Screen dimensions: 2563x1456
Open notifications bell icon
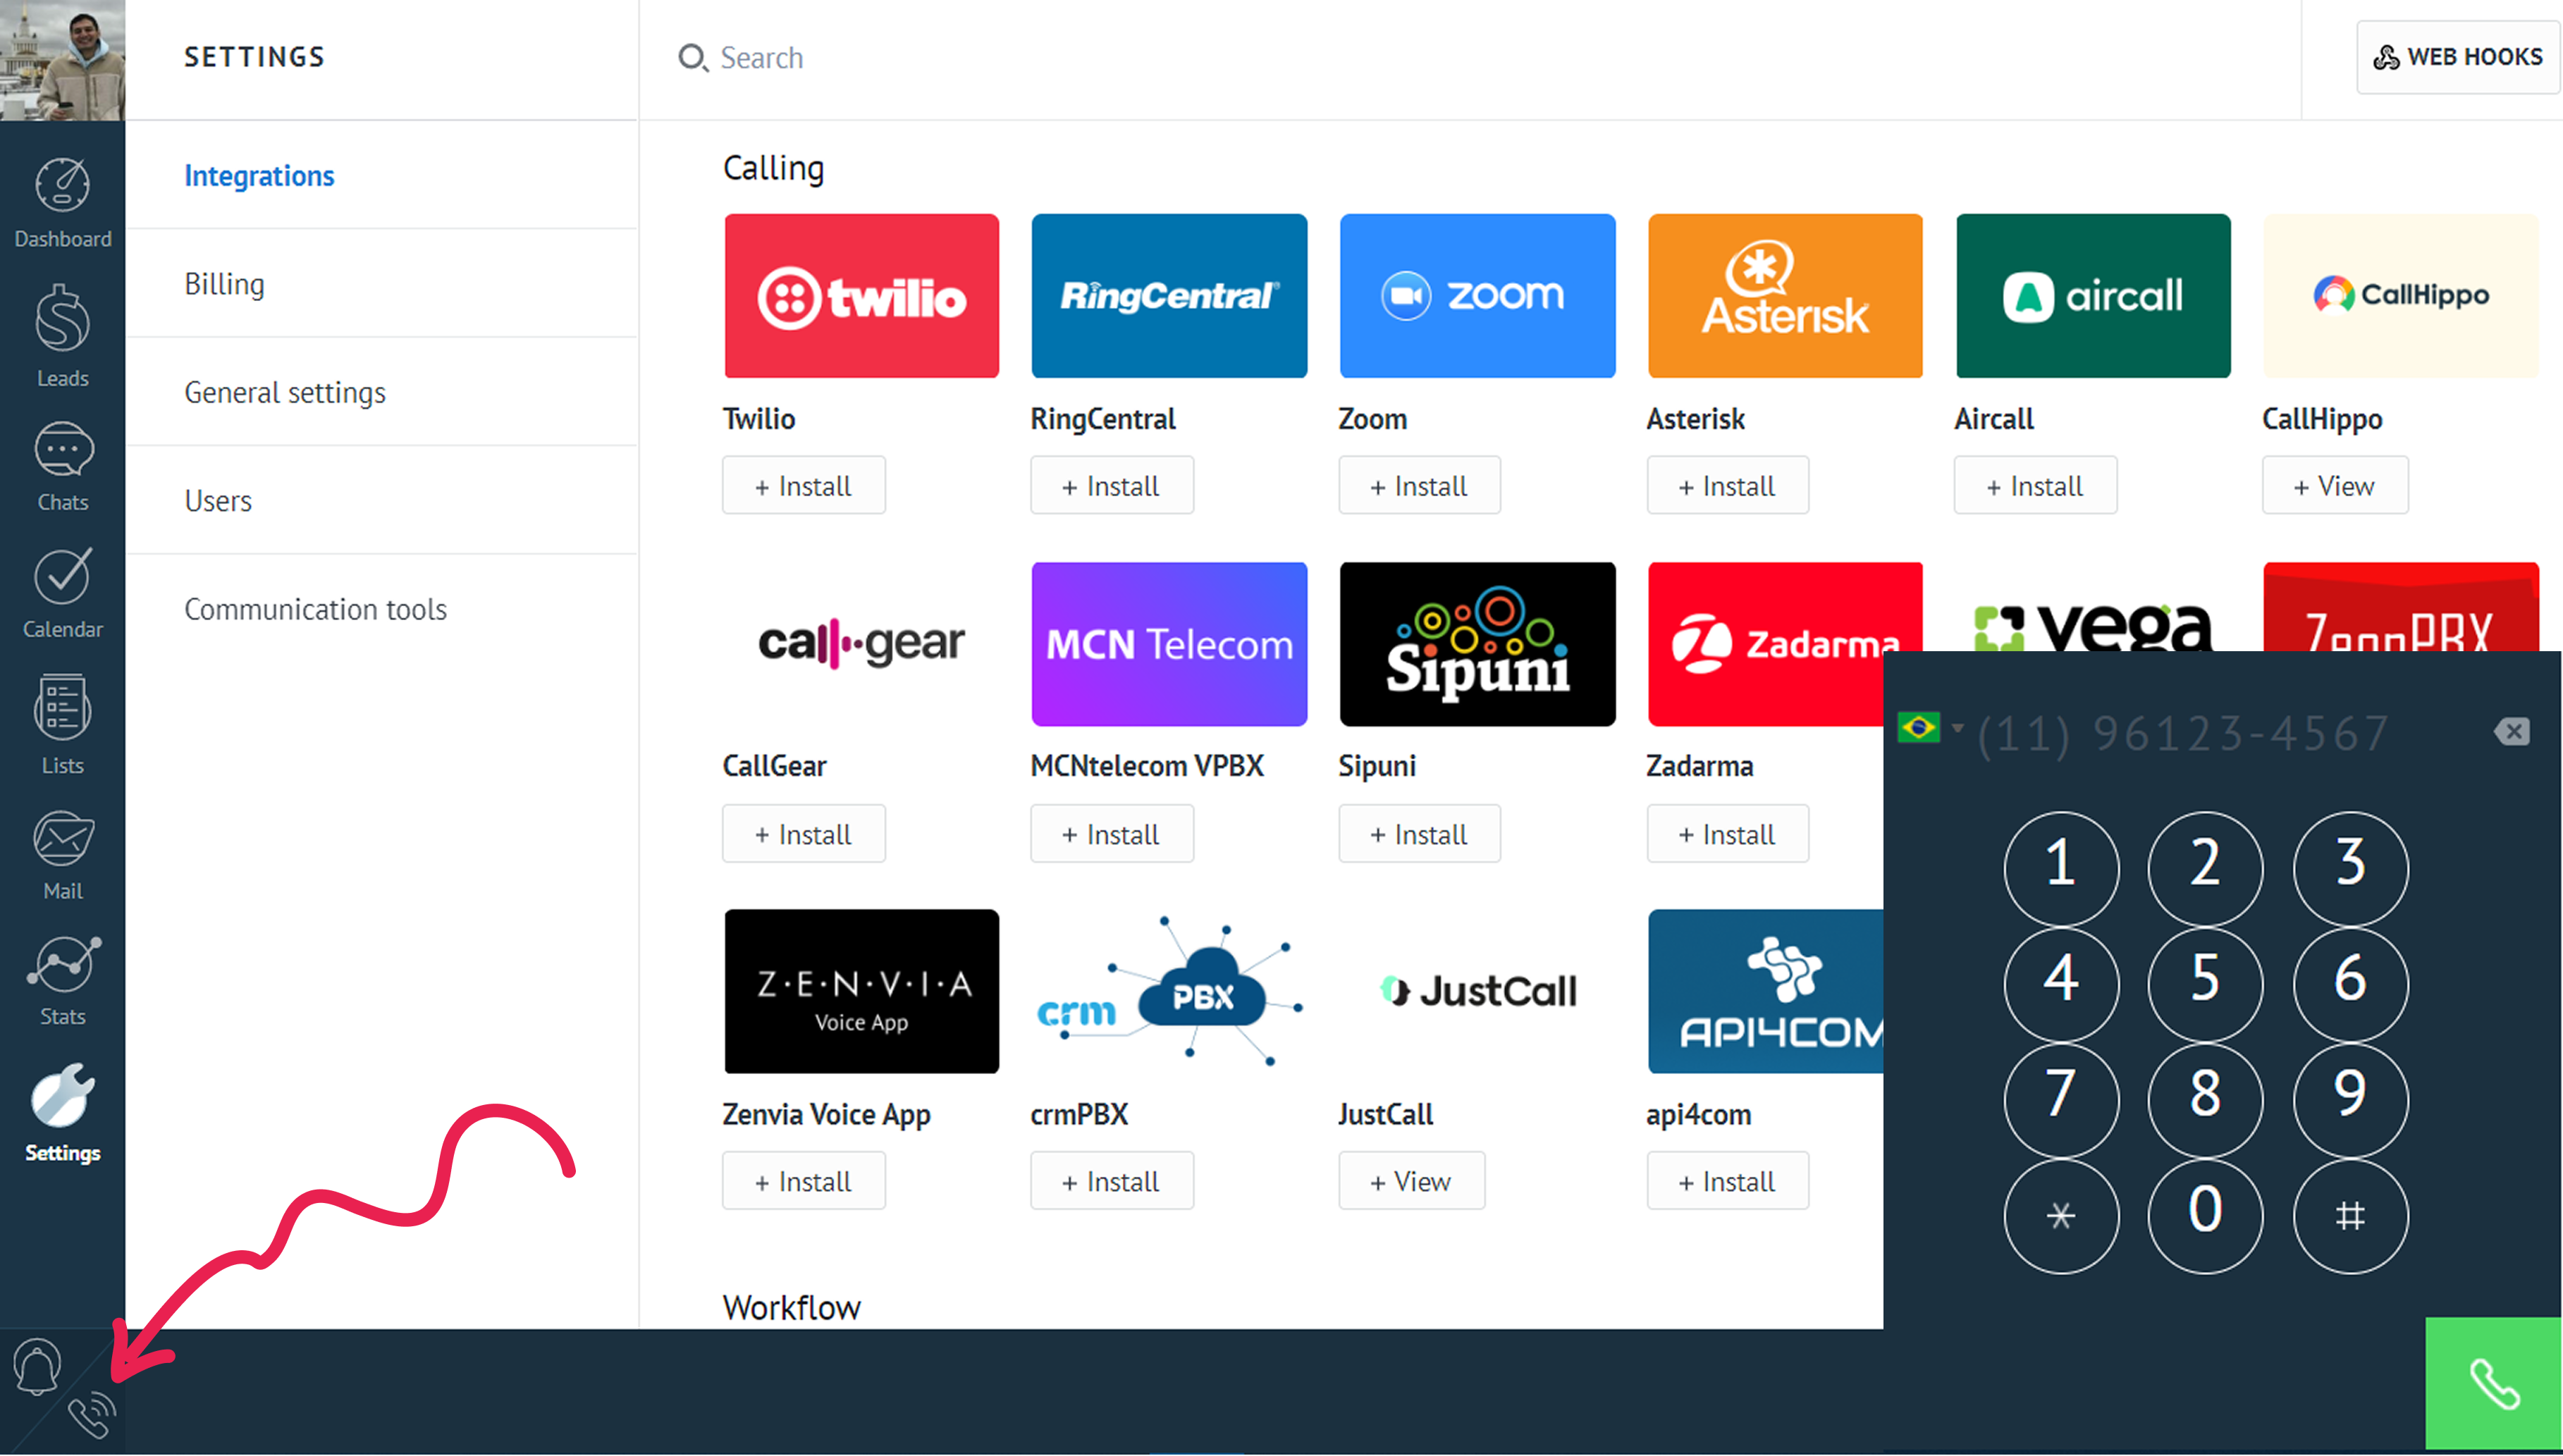point(37,1366)
